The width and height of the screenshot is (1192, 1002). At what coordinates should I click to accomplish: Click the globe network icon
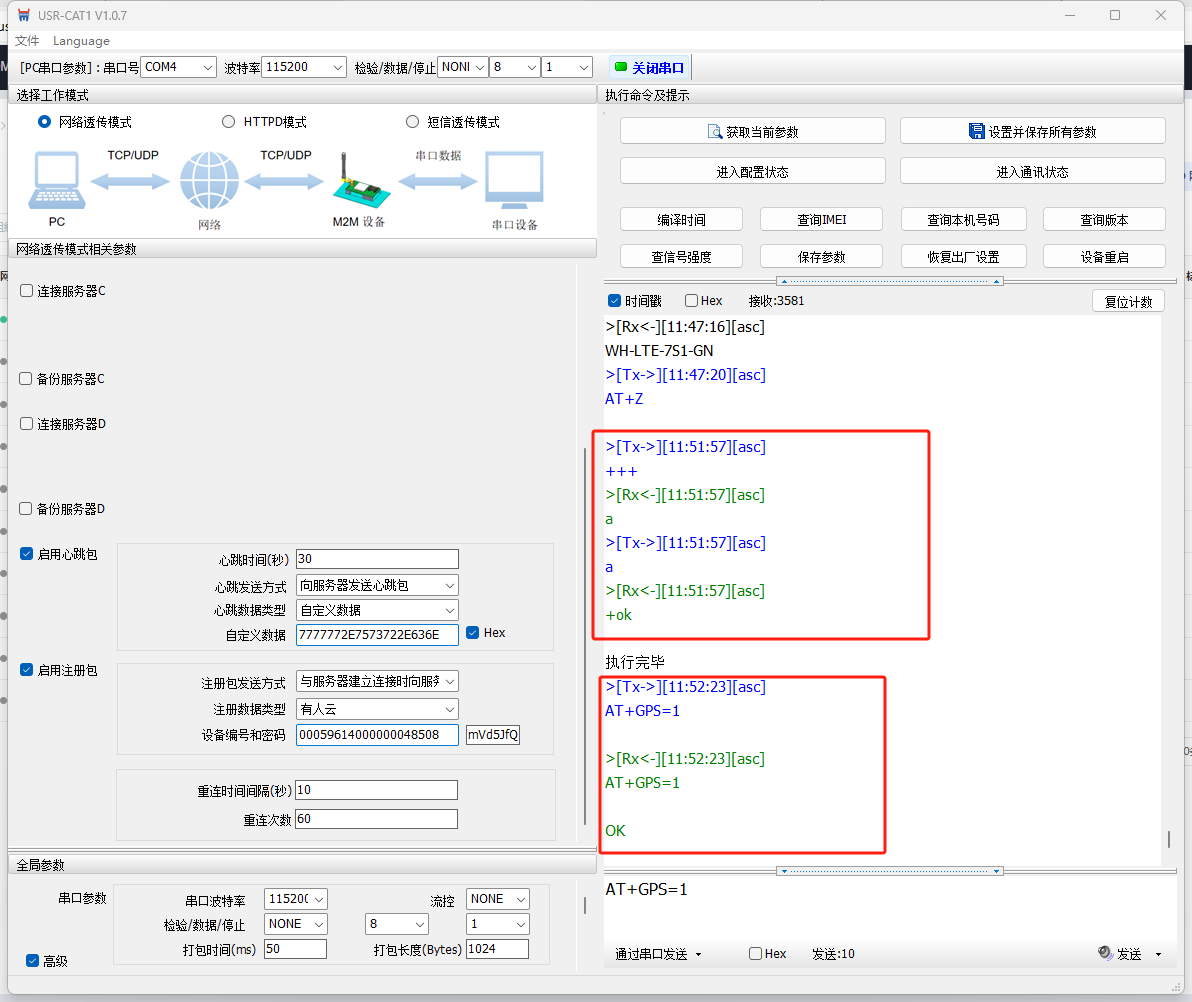[209, 182]
